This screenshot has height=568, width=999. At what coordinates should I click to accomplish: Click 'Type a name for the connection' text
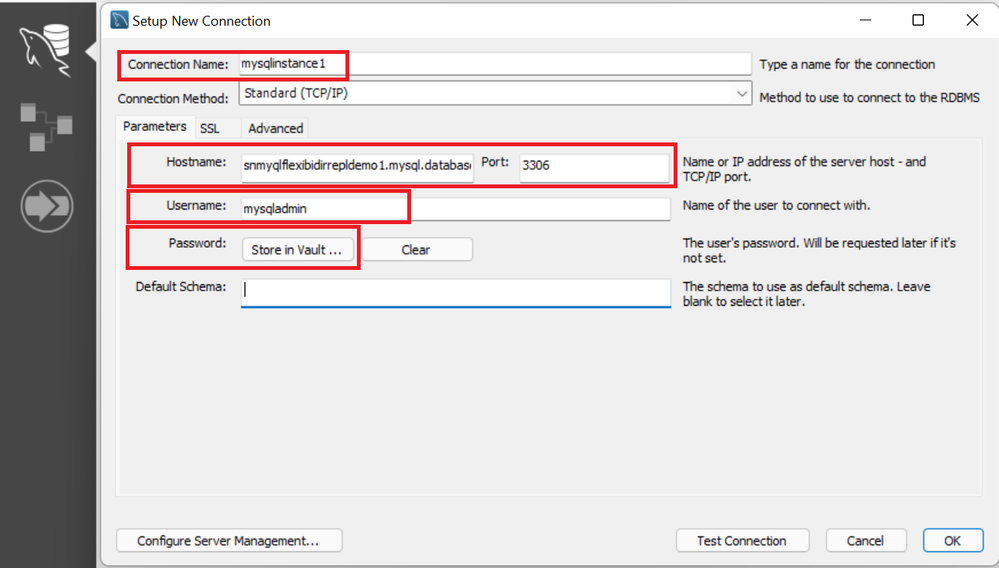click(x=847, y=64)
